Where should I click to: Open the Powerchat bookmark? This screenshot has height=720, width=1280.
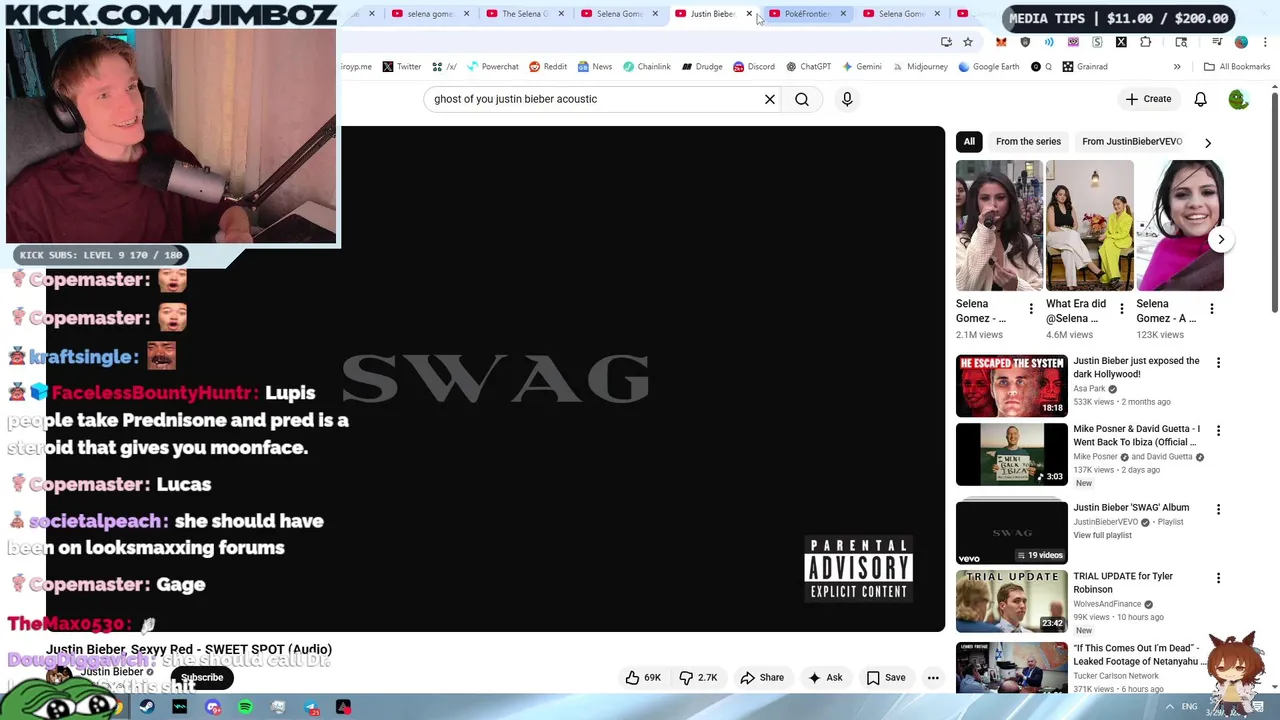[492, 67]
